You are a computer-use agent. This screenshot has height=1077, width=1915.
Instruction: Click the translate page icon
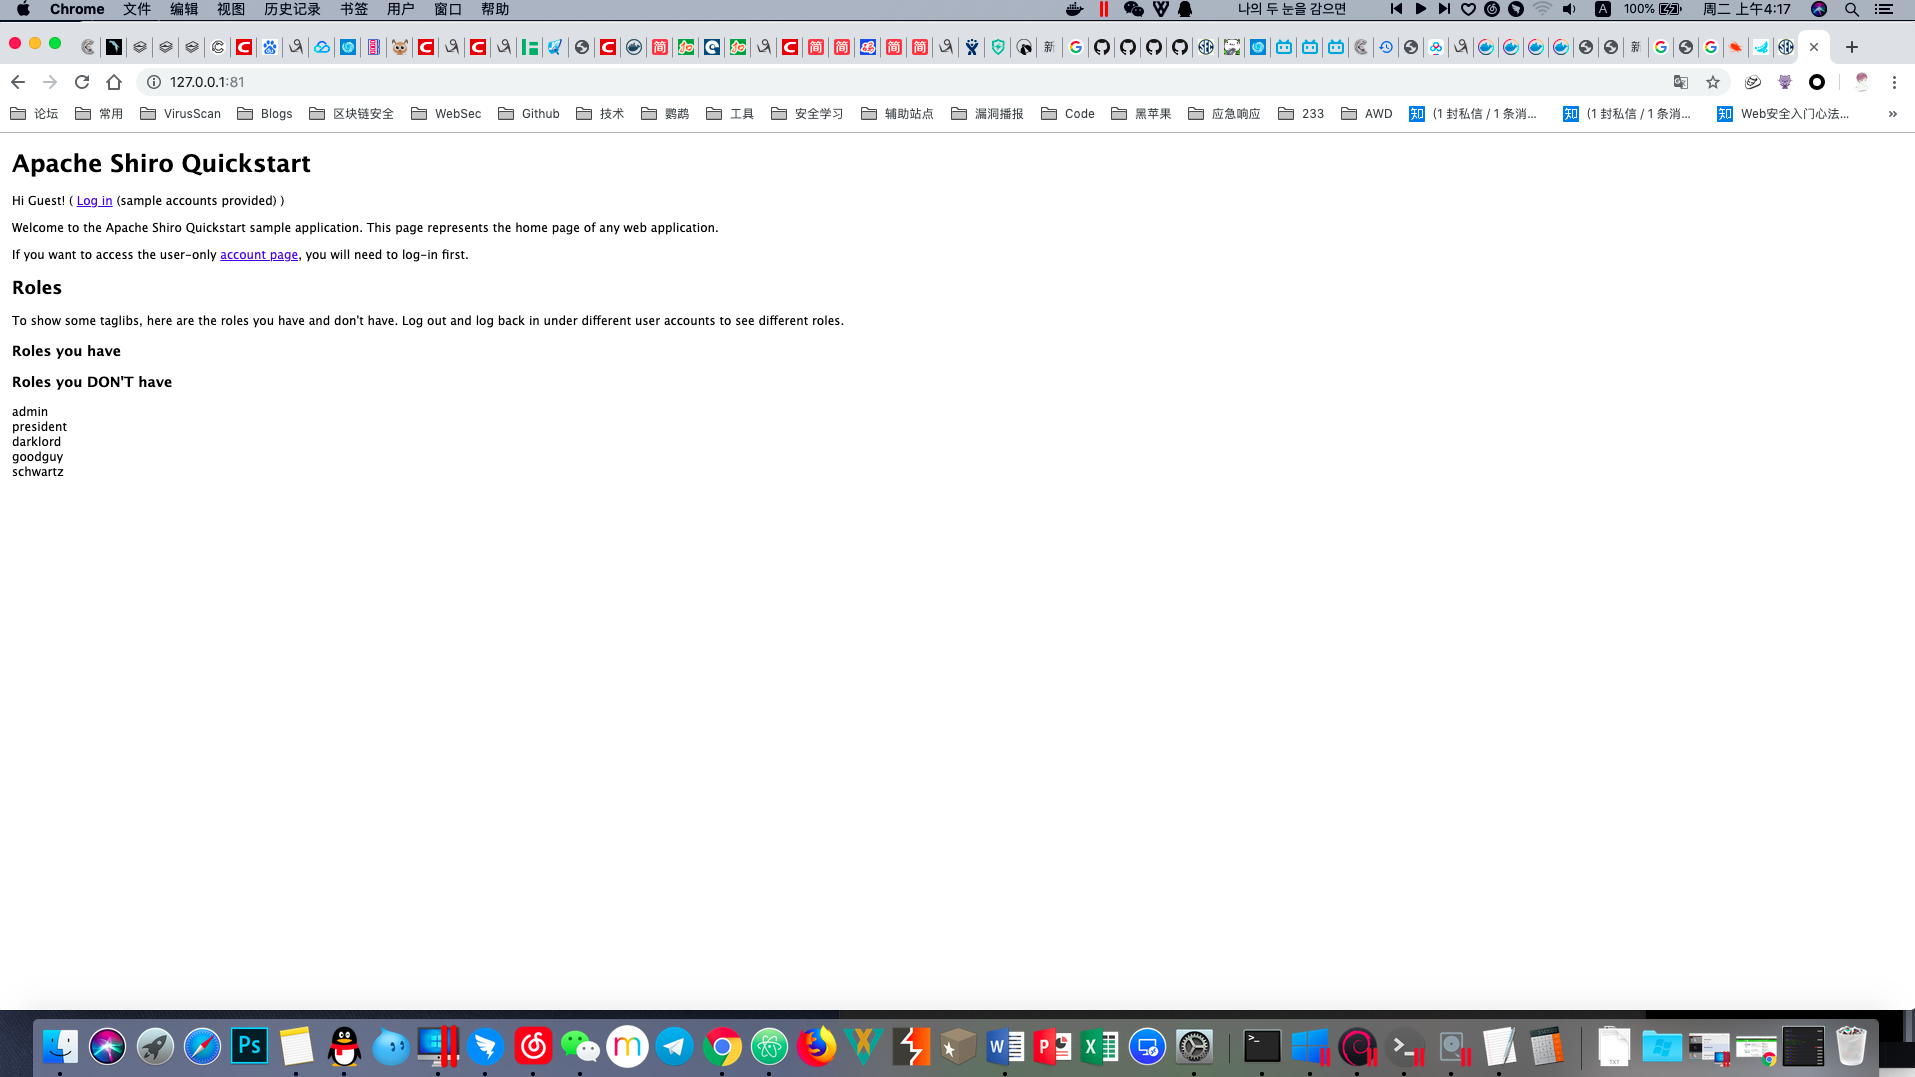pyautogui.click(x=1681, y=82)
